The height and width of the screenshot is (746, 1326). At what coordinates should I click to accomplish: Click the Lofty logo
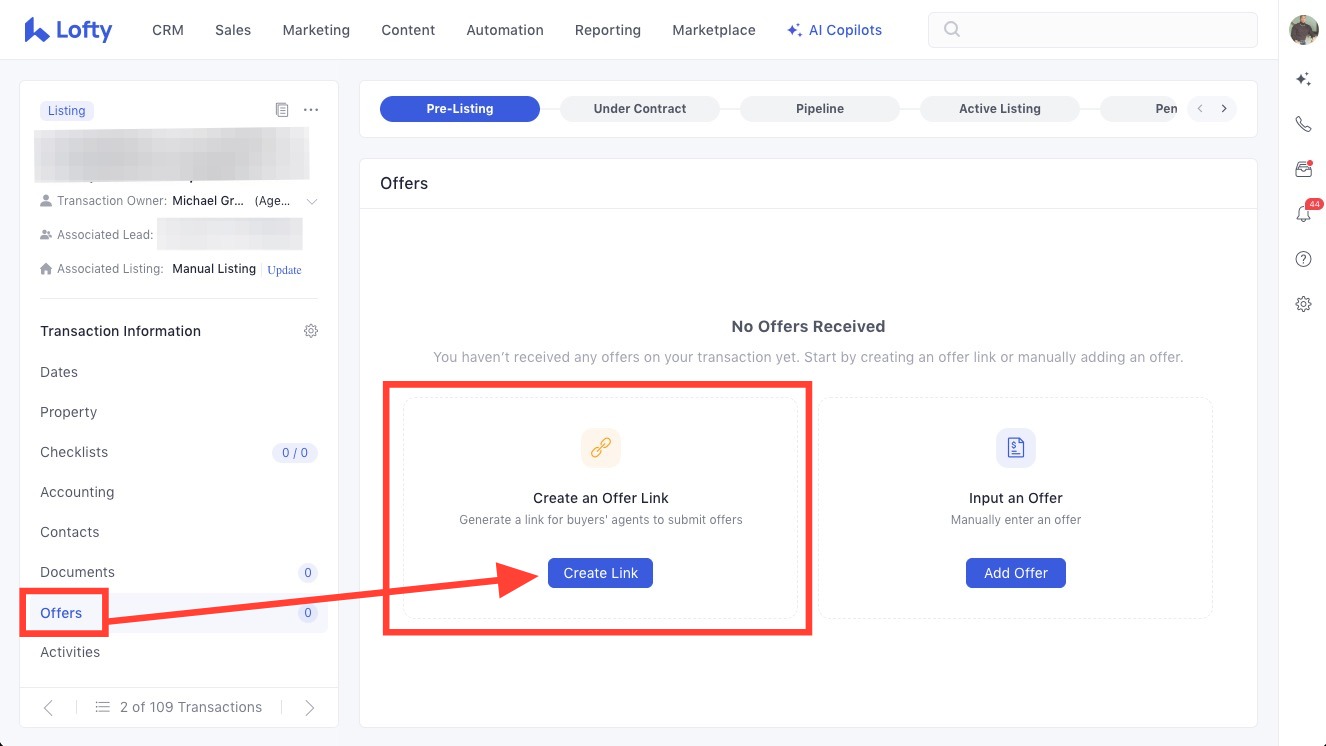(68, 30)
